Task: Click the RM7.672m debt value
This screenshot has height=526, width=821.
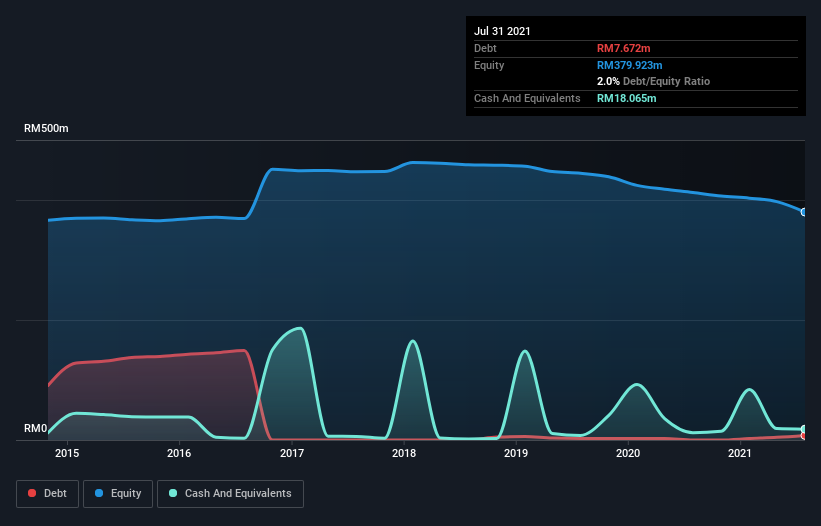Action: [624, 48]
